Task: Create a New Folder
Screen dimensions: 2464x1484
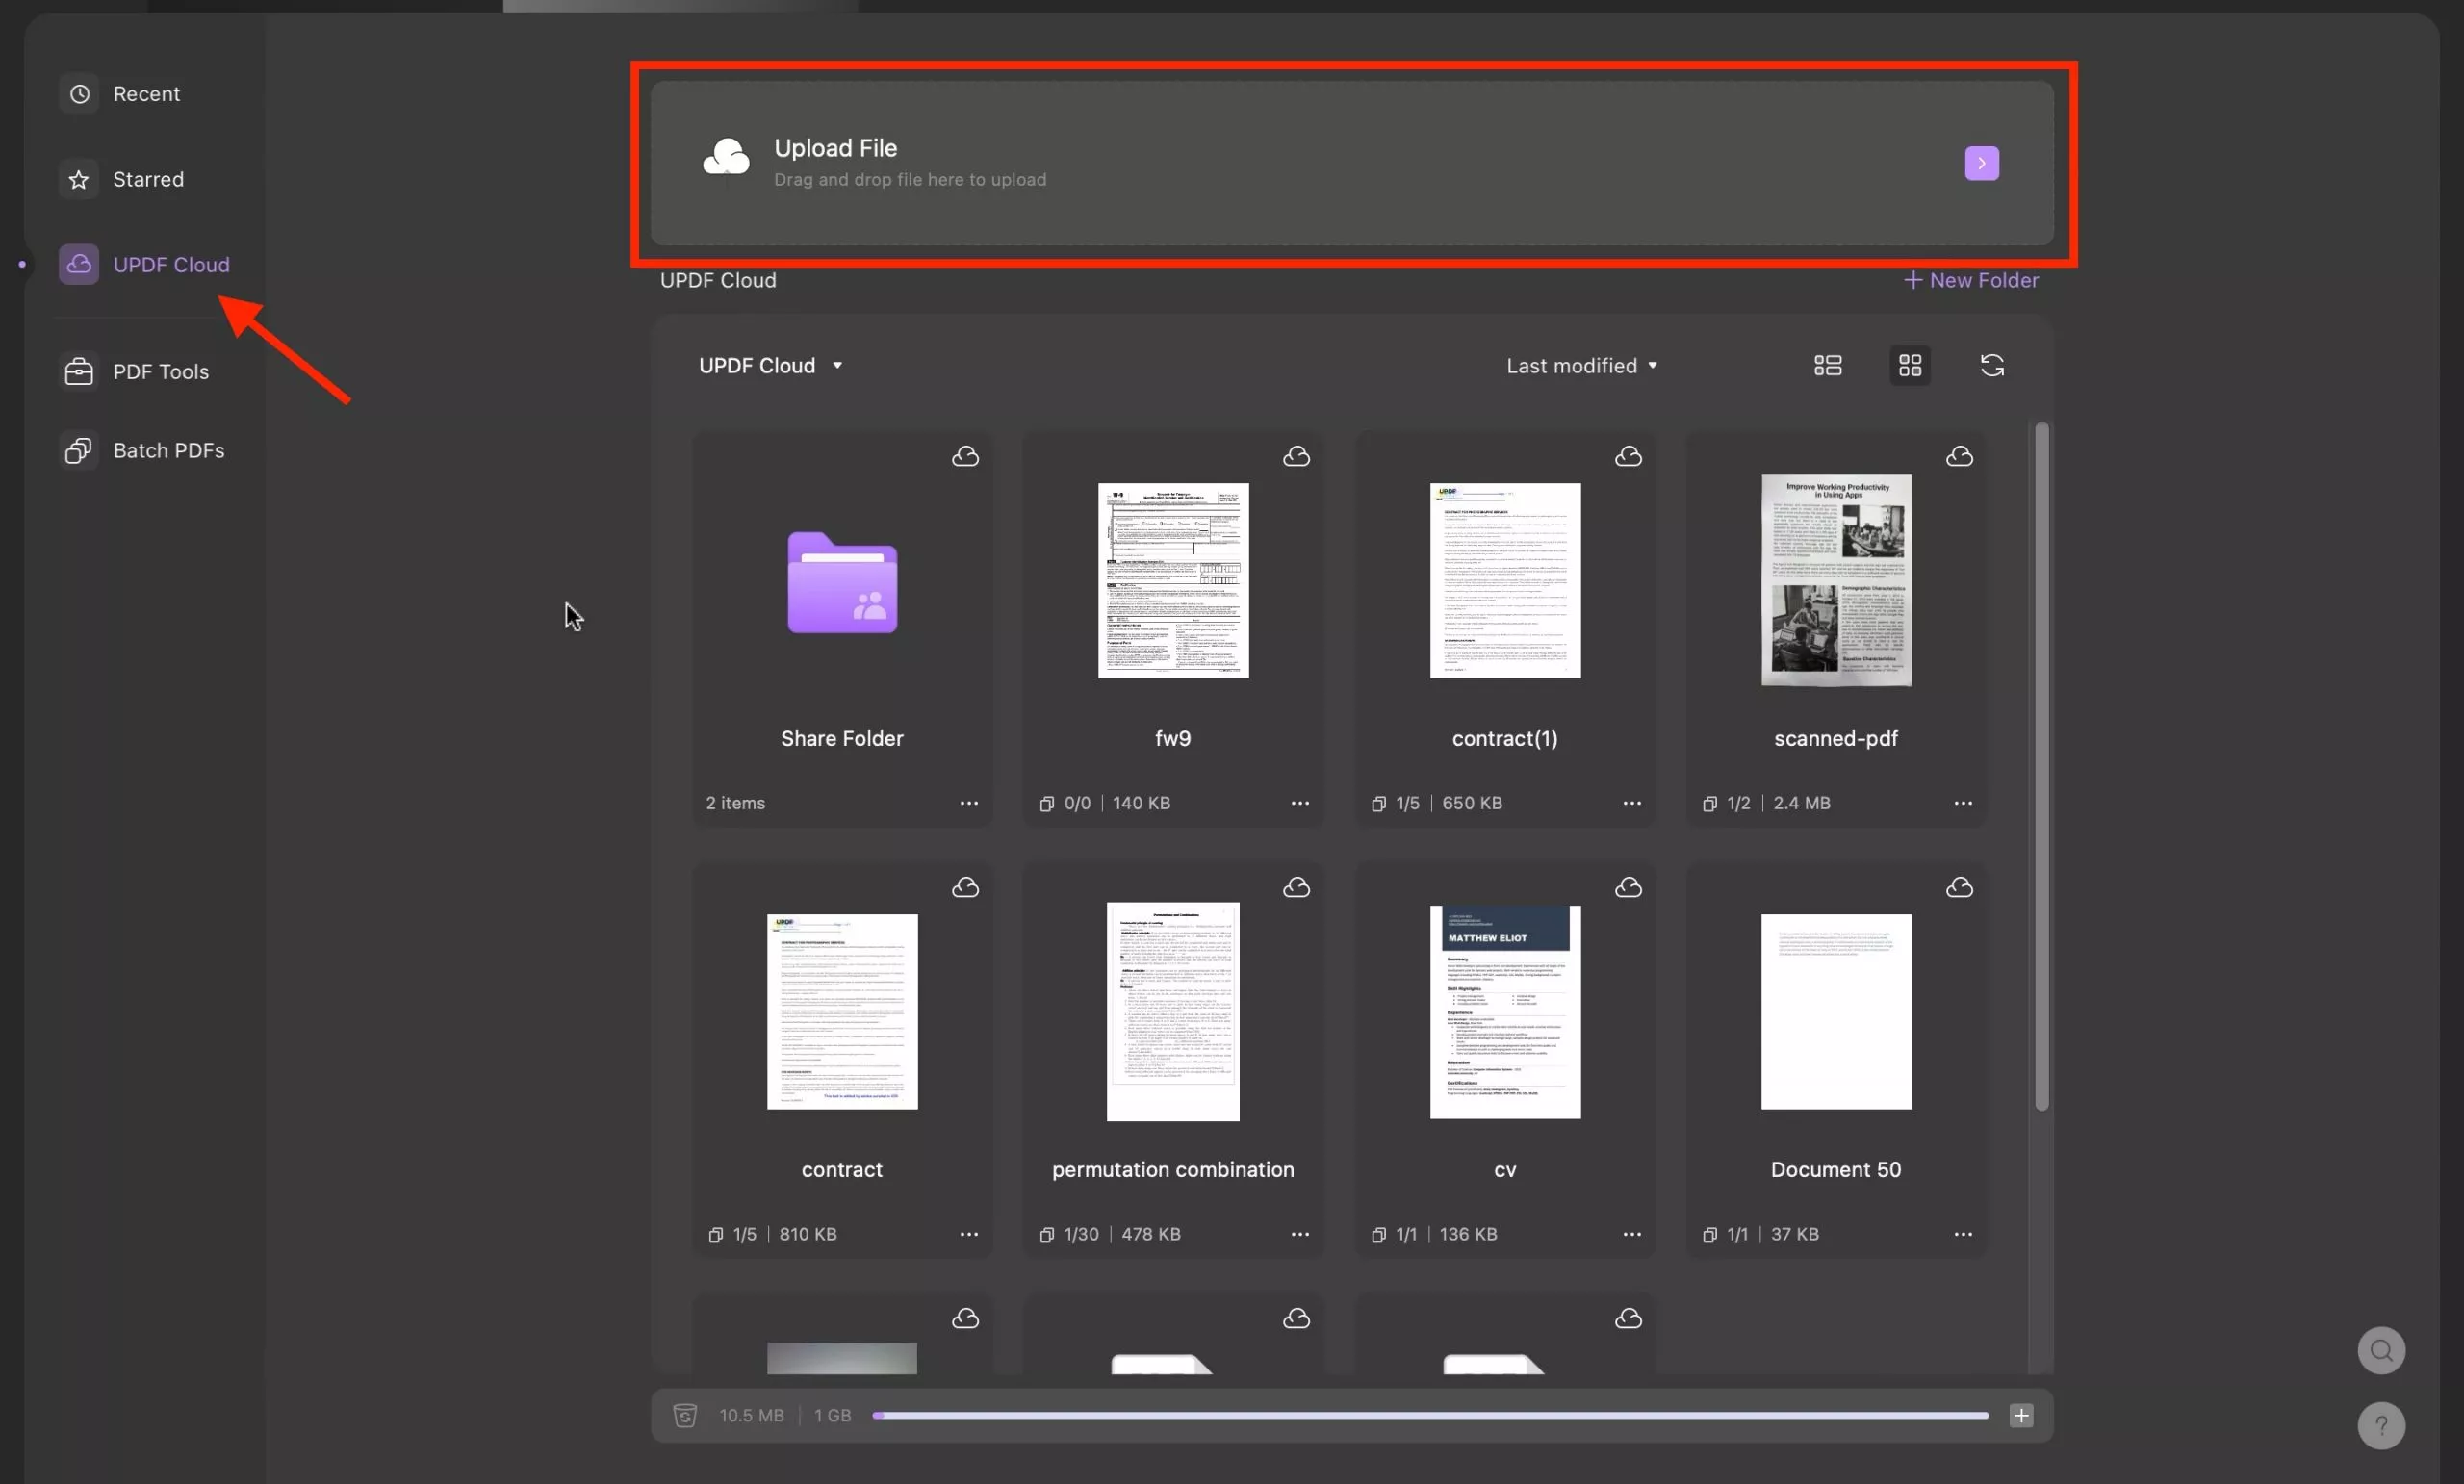Action: [1970, 280]
